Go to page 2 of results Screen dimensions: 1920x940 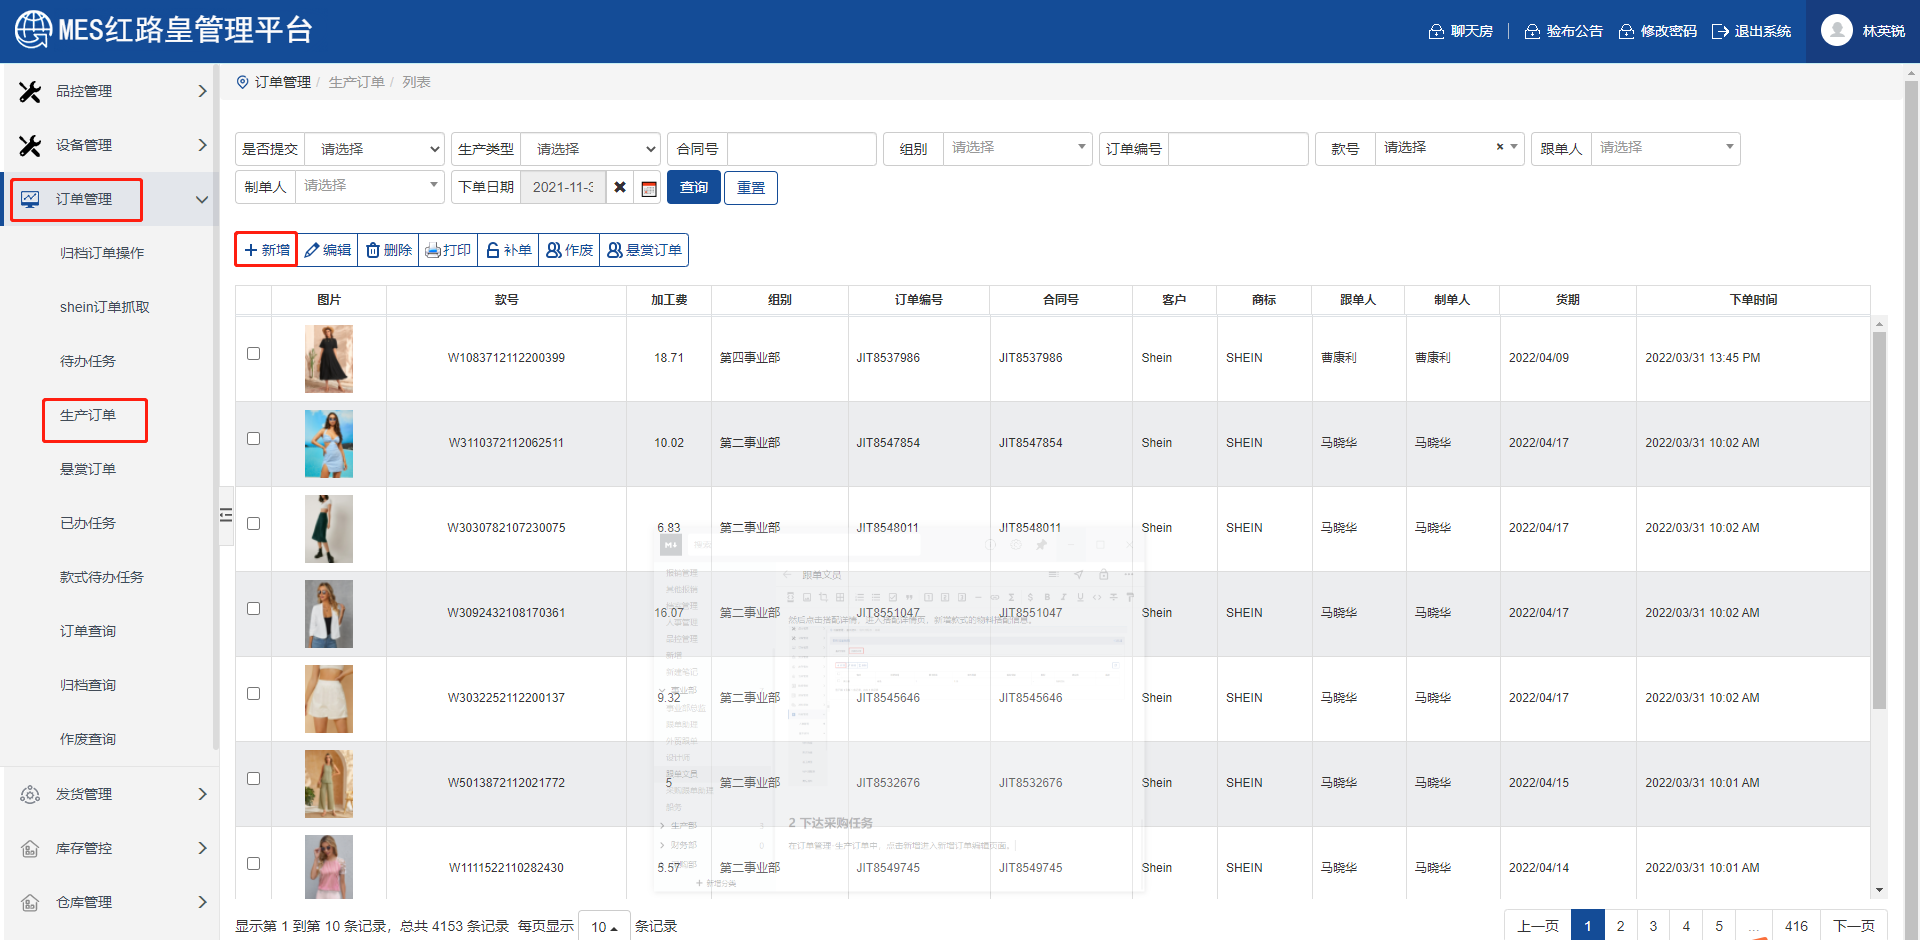tap(1620, 926)
